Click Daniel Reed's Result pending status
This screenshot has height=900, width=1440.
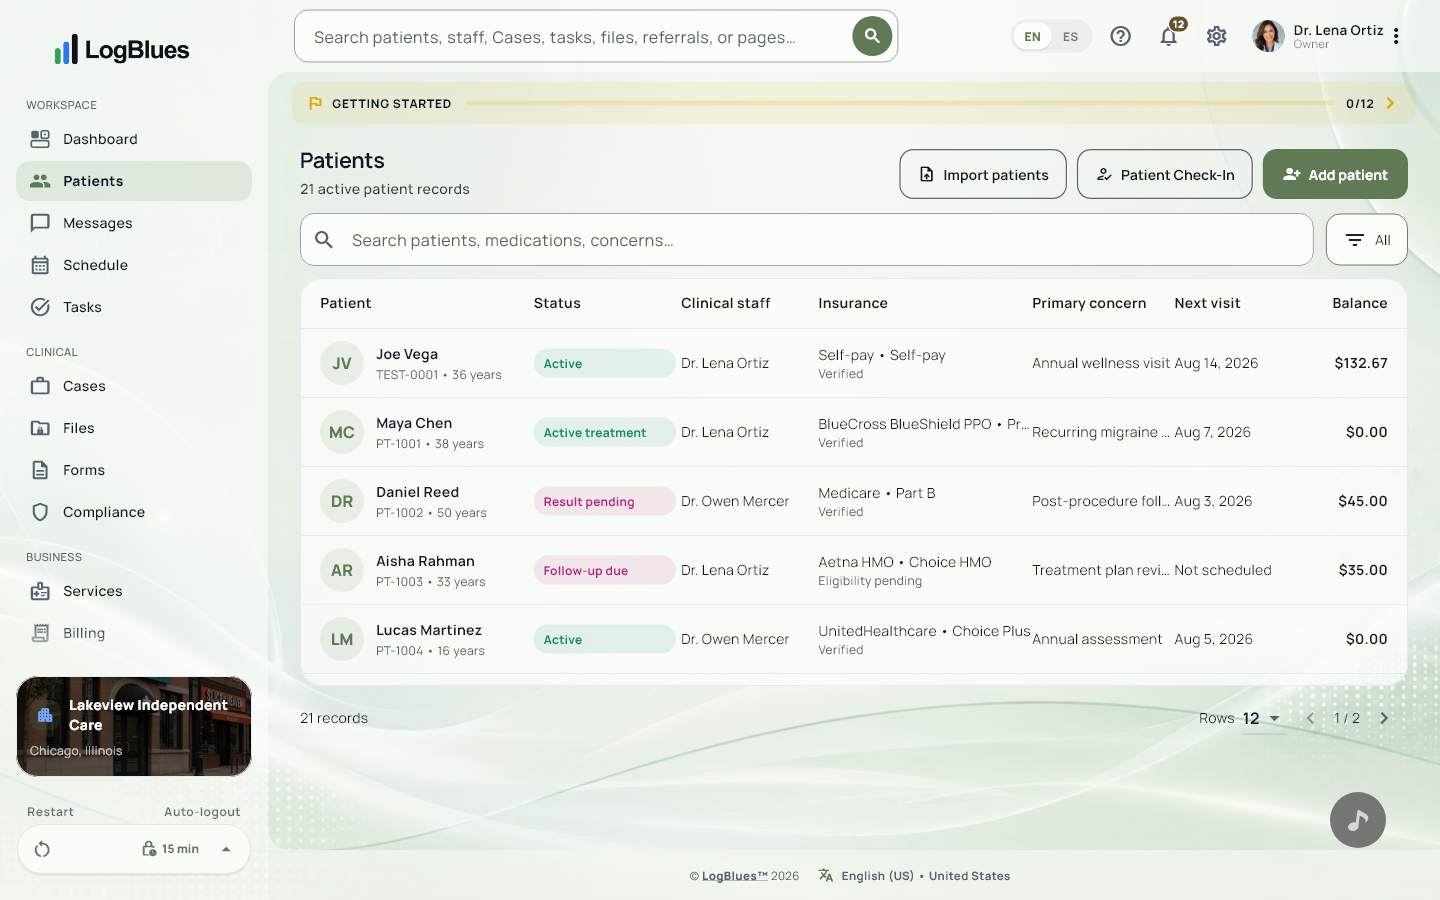click(604, 501)
